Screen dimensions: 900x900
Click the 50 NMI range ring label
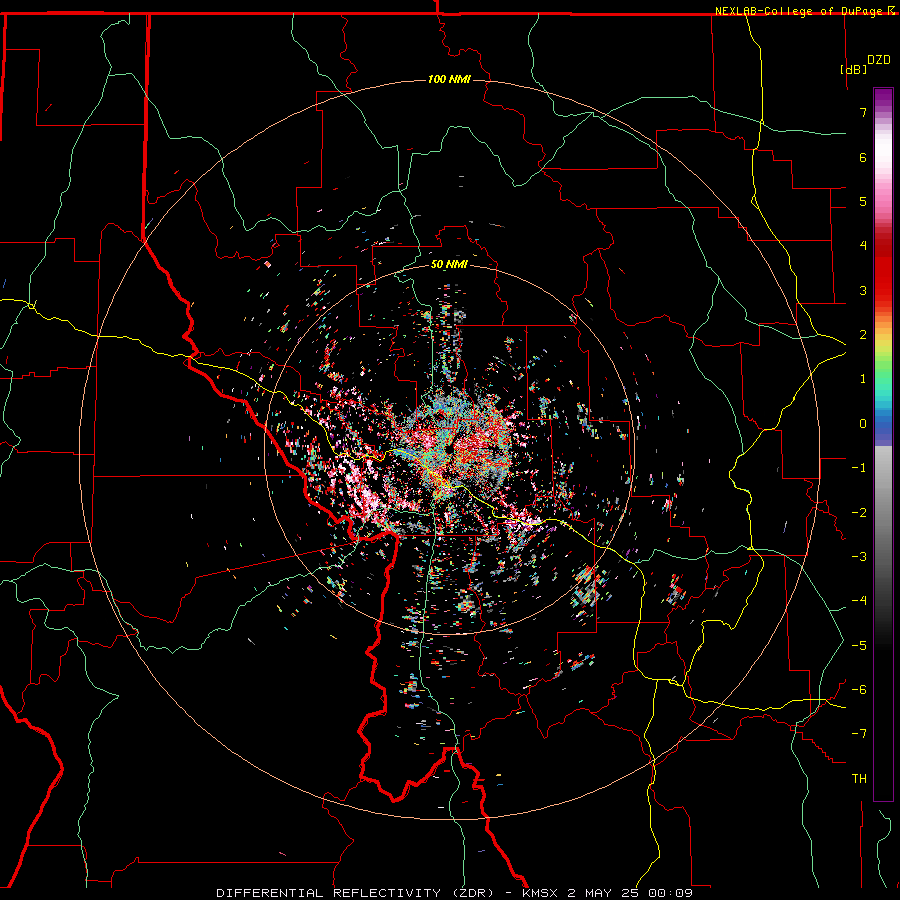coord(449,265)
